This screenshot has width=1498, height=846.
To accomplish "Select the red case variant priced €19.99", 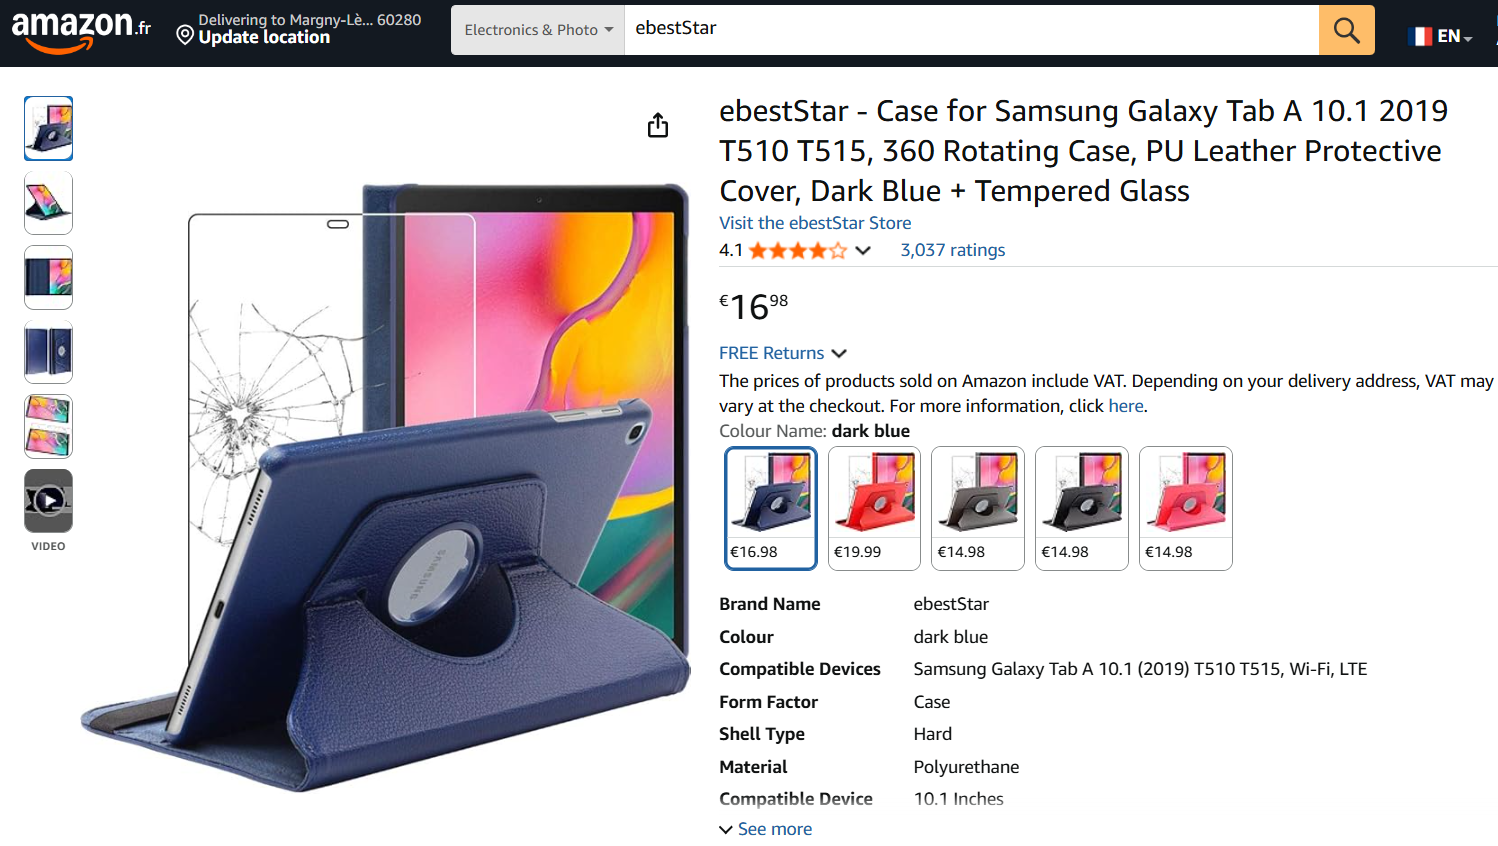I will coord(873,508).
